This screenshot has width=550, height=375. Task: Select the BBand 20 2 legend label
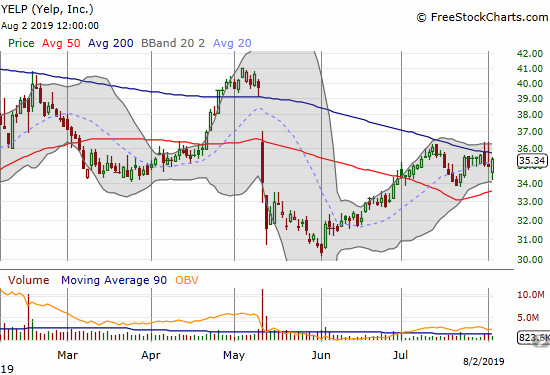(x=173, y=43)
